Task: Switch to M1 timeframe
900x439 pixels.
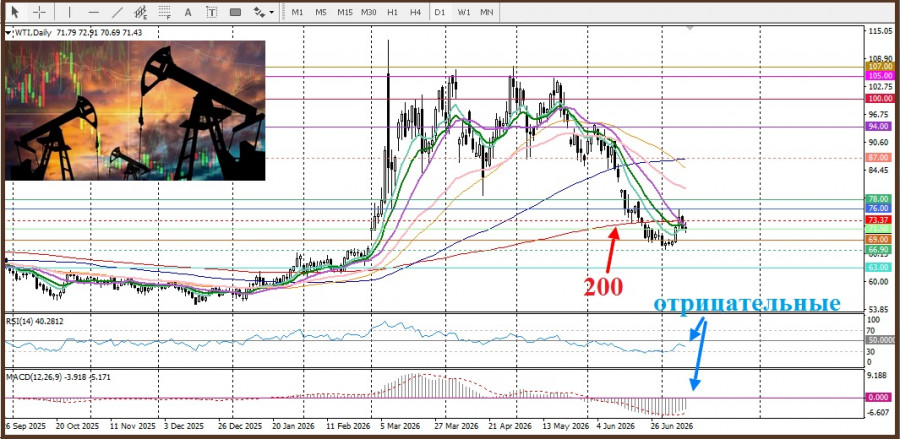Action: [297, 11]
